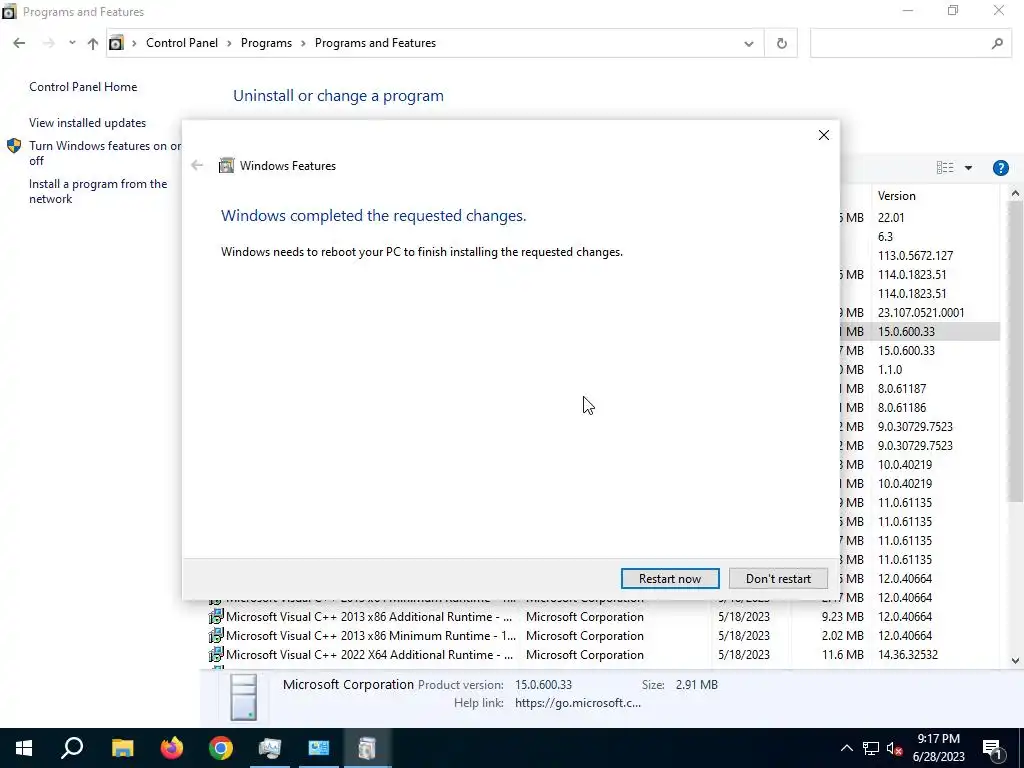Click the scroll down arrow of program list

(x=1015, y=661)
